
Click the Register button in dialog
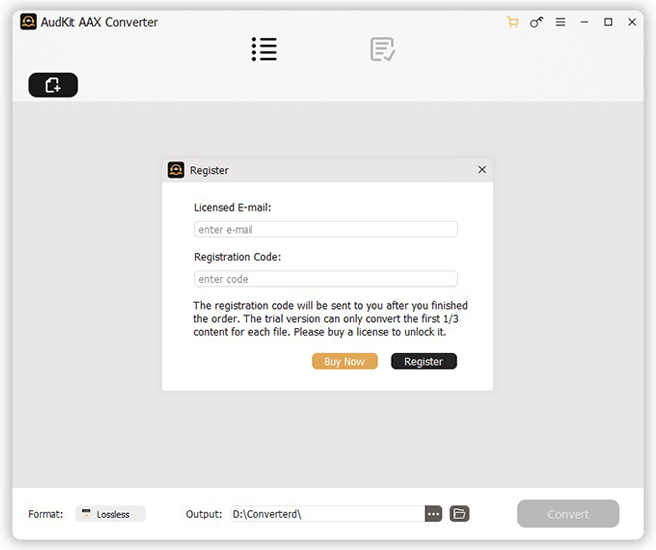pyautogui.click(x=424, y=361)
